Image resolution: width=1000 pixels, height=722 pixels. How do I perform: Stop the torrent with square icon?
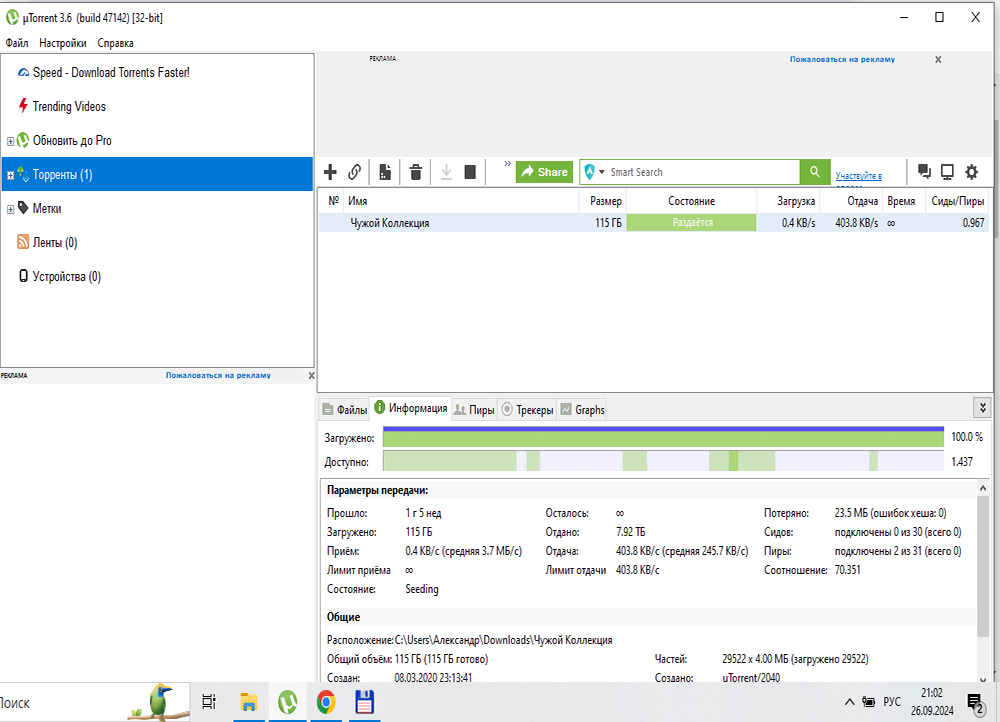click(x=470, y=172)
